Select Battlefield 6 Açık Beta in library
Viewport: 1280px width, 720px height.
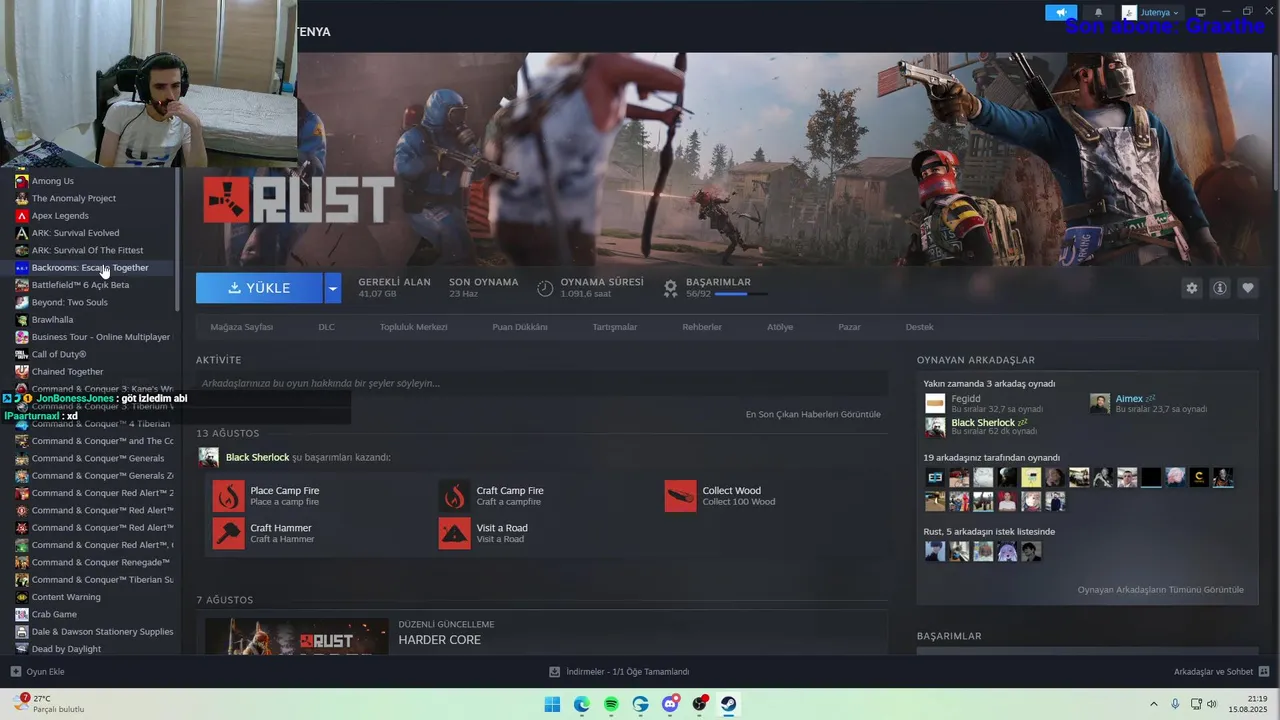click(80, 285)
